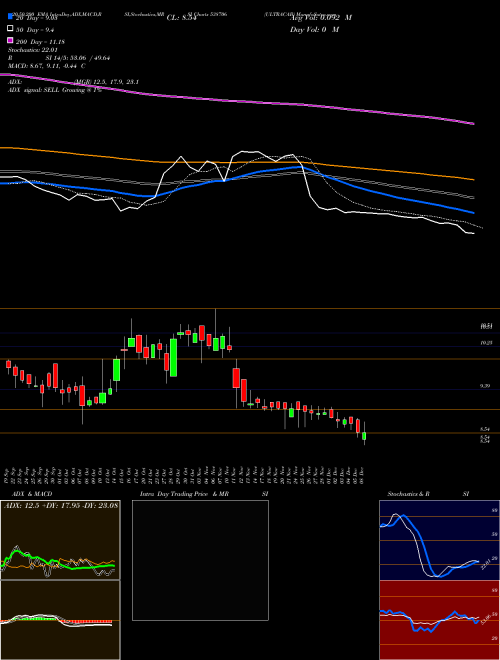
Task: Click the last green candlestick on chart
Action: [364, 436]
